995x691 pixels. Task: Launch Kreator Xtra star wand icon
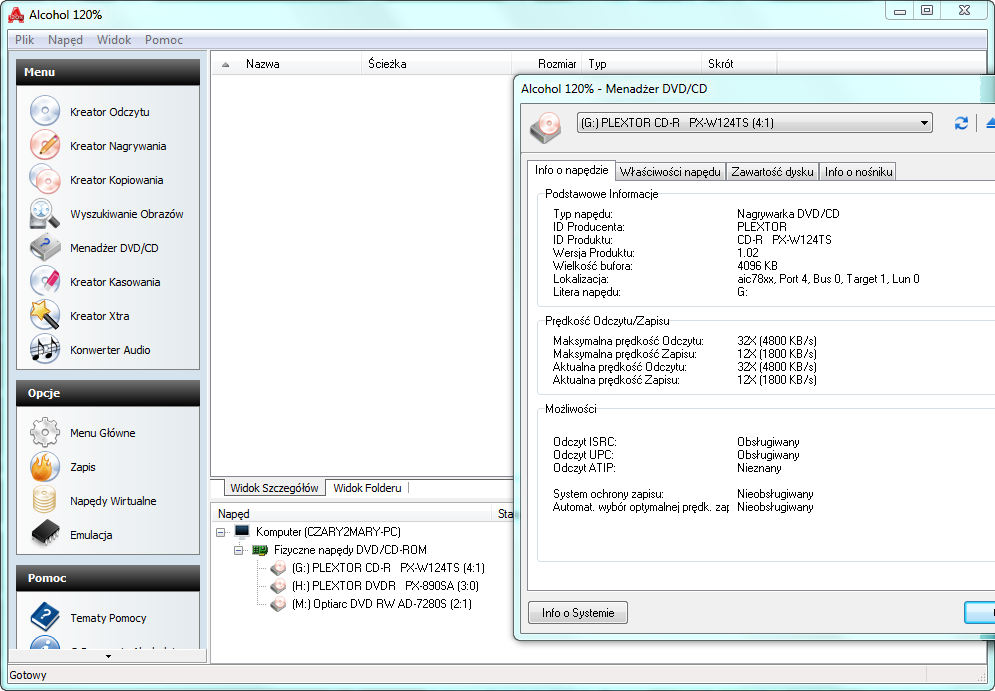(45, 315)
